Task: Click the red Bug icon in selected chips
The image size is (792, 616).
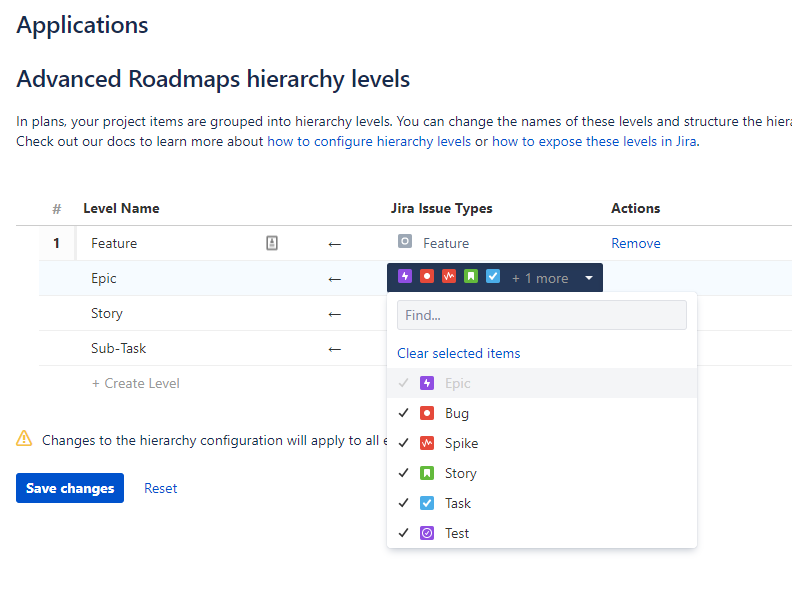Action: click(427, 276)
